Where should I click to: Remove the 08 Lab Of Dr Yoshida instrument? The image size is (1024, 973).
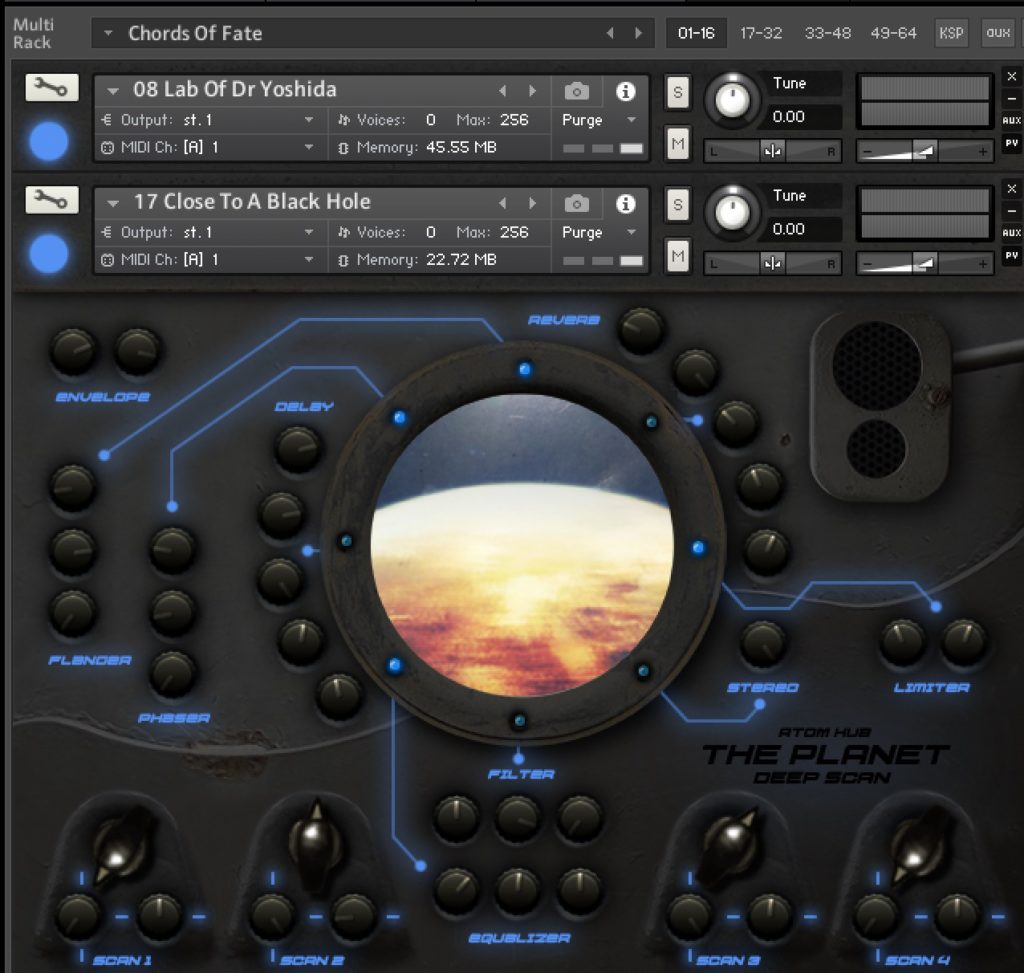[x=1012, y=76]
